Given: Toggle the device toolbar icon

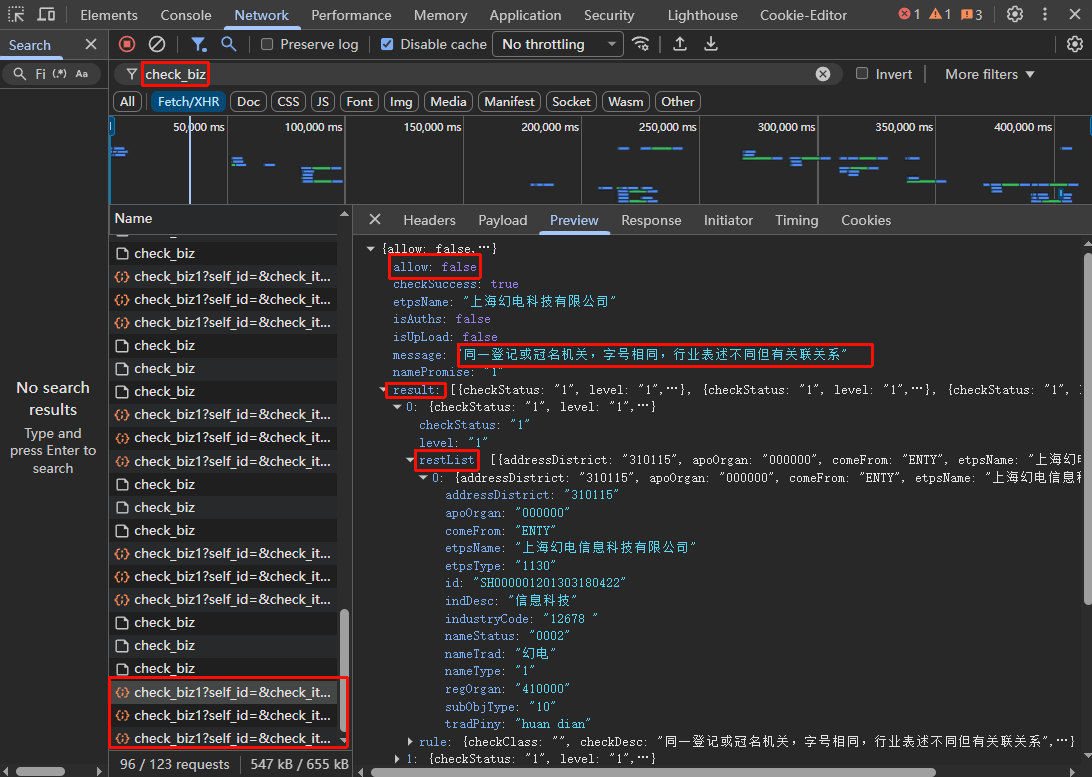Looking at the screenshot, I should (46, 15).
